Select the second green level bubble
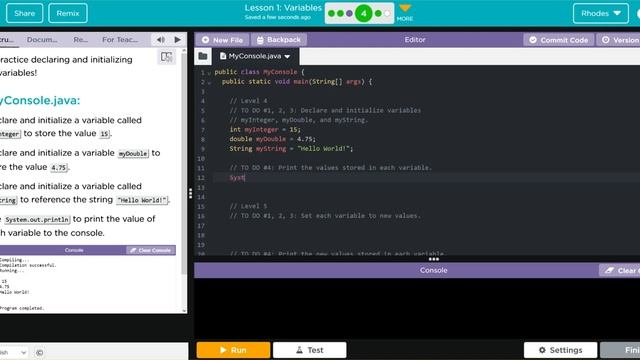Screen dimensions: 640x360 coord(340,13)
